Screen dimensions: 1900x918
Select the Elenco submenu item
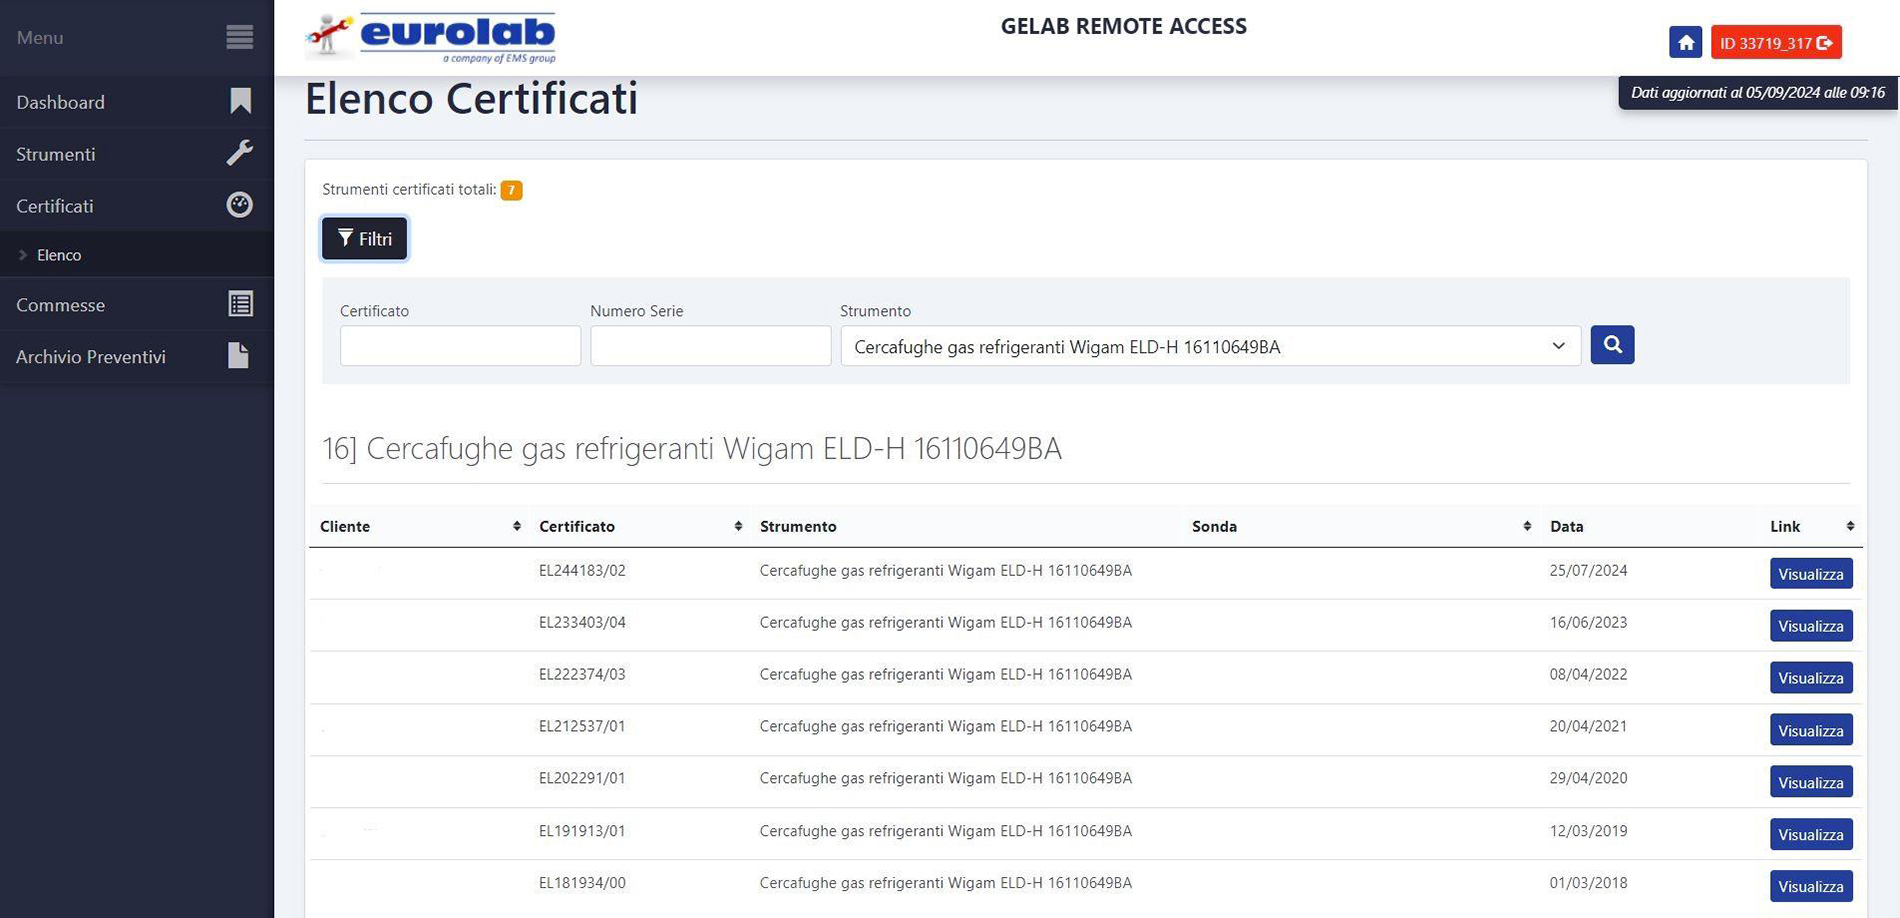pos(137,255)
